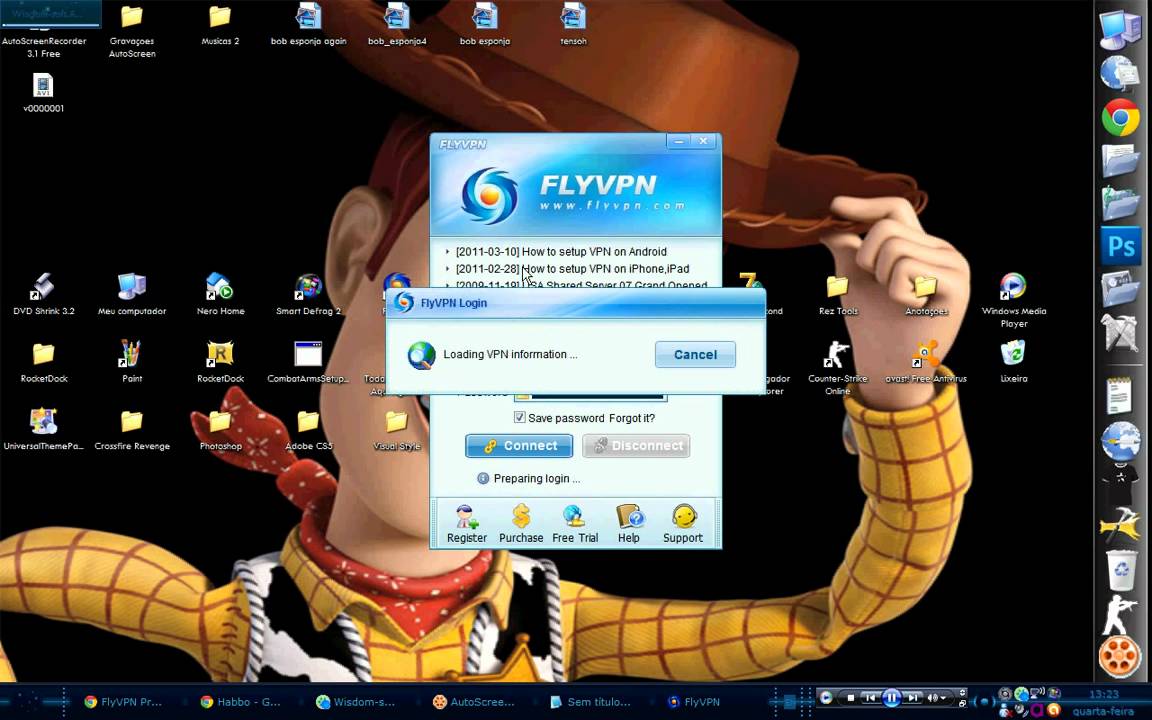The width and height of the screenshot is (1152, 720).
Task: Switch to the 'Wisdom-s...' taskbar item
Action: pyautogui.click(x=356, y=702)
